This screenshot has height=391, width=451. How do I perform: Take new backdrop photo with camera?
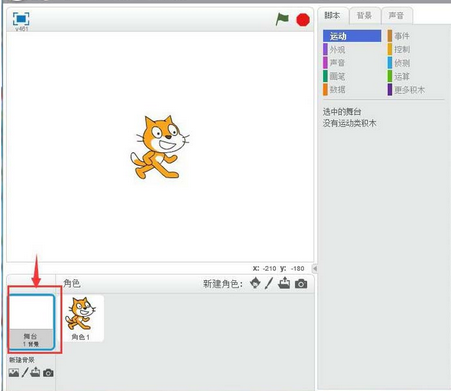click(48, 373)
